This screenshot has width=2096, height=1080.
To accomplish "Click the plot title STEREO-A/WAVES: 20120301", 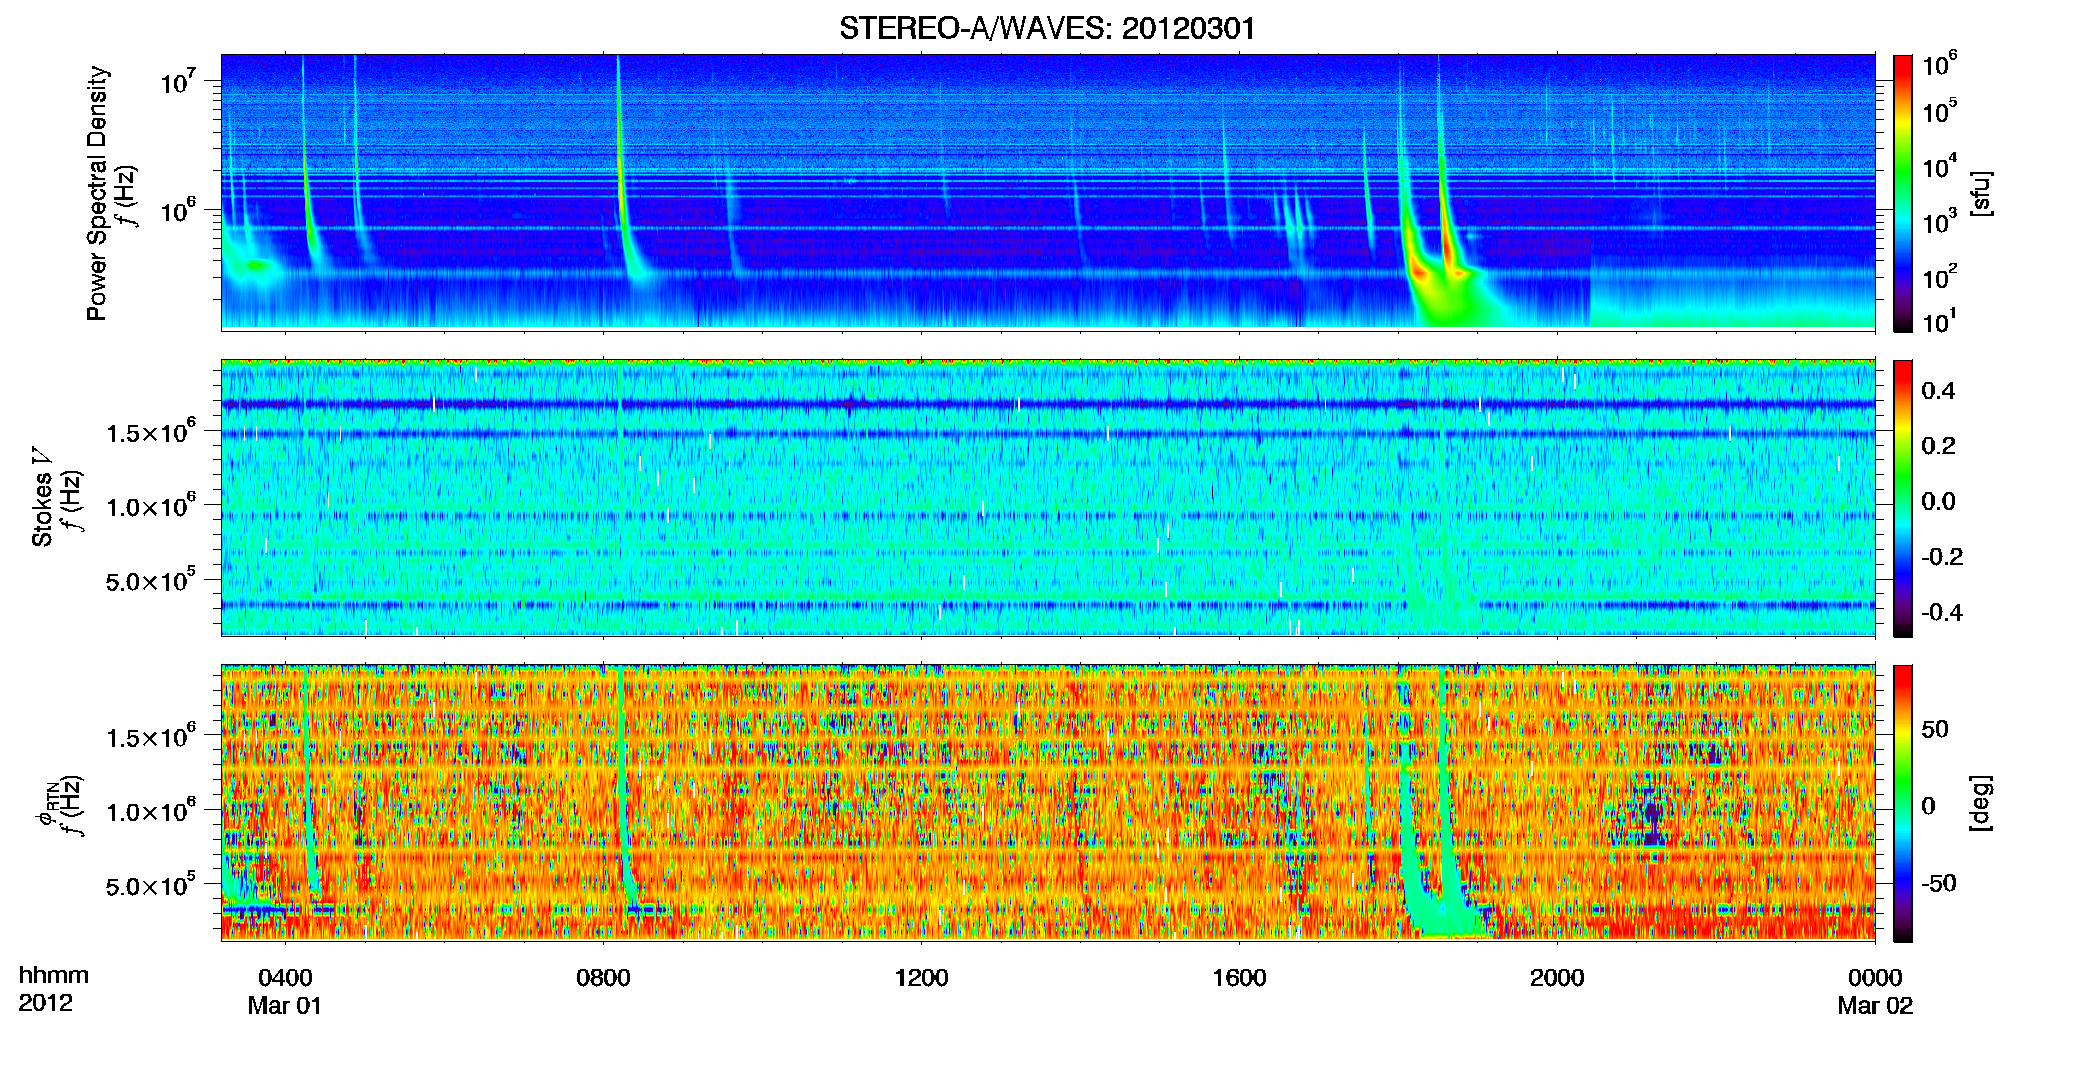I will point(1047,28).
